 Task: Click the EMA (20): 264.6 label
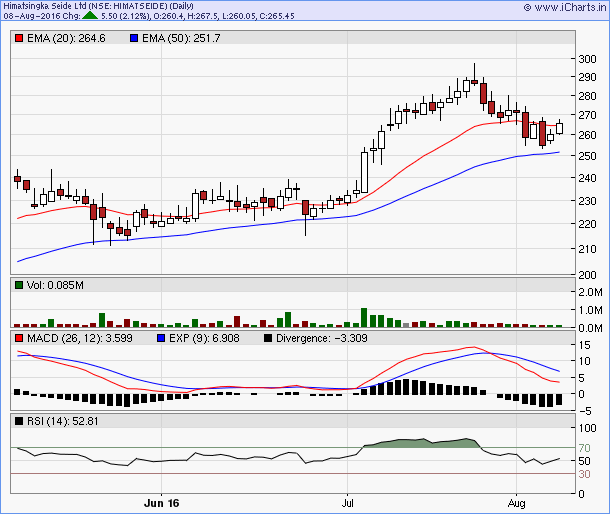tap(66, 38)
